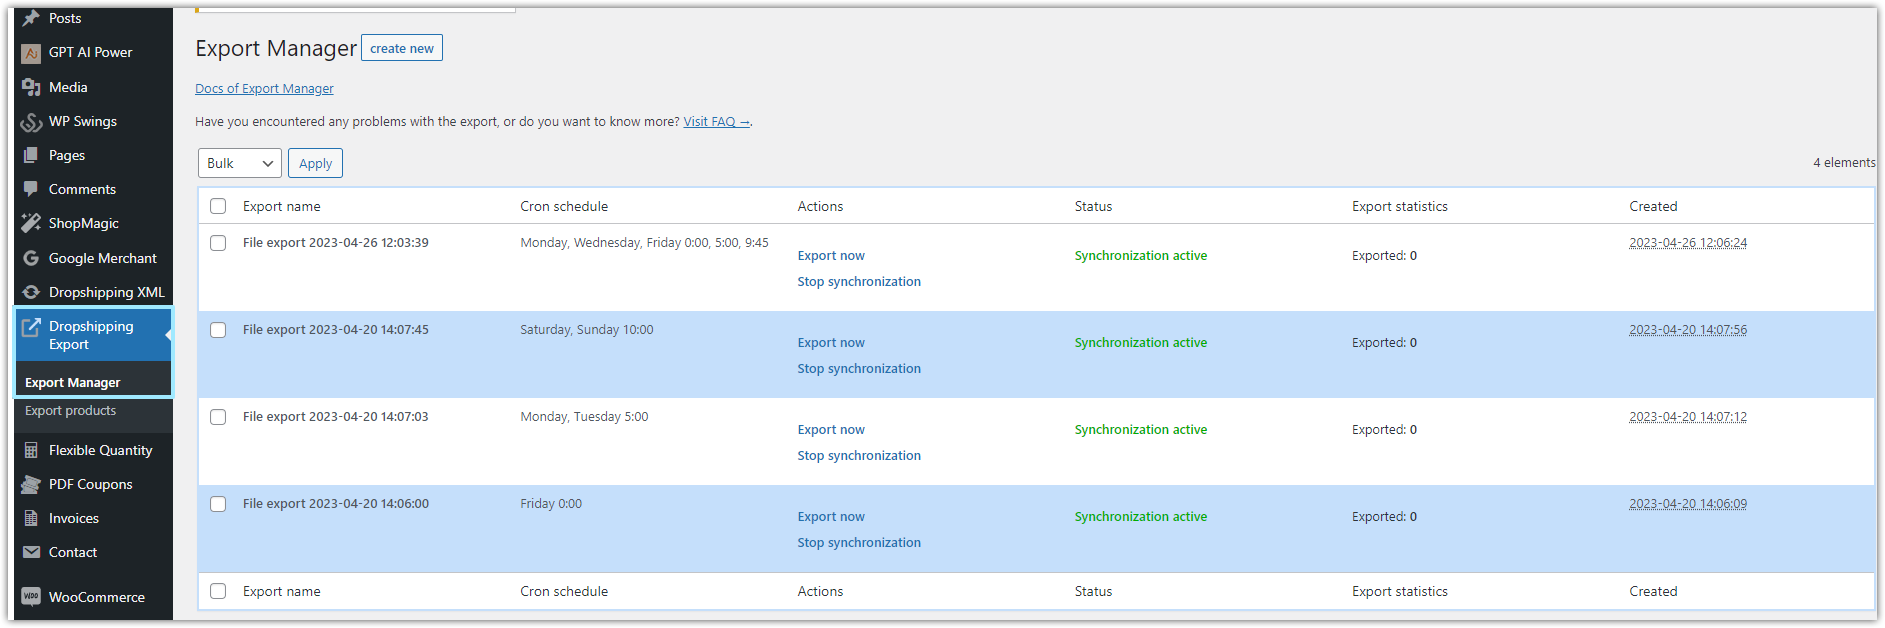Click the WooCommerce logo icon
This screenshot has height=628, width=1885.
31,597
